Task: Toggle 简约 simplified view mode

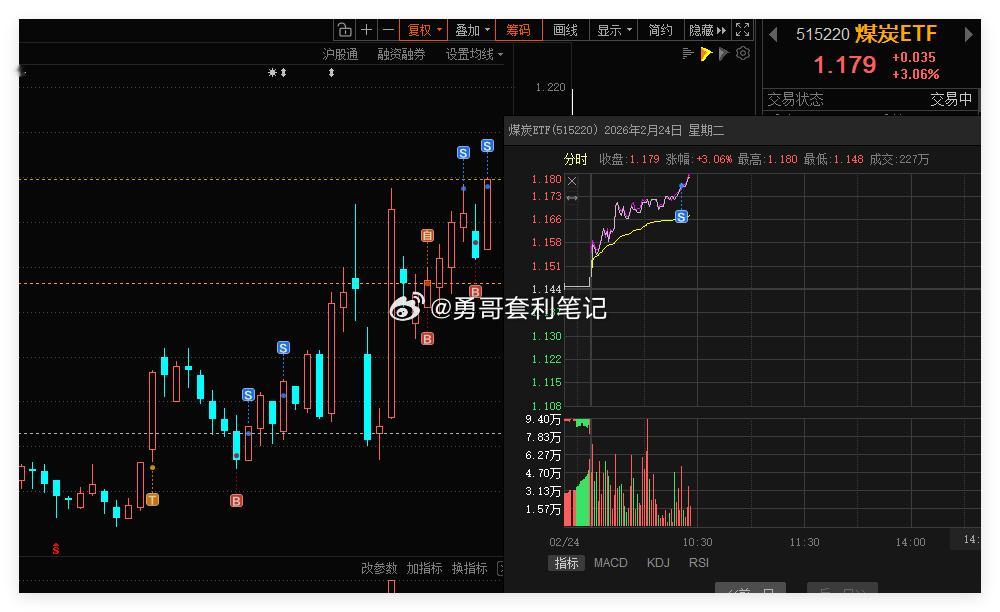Action: point(659,29)
